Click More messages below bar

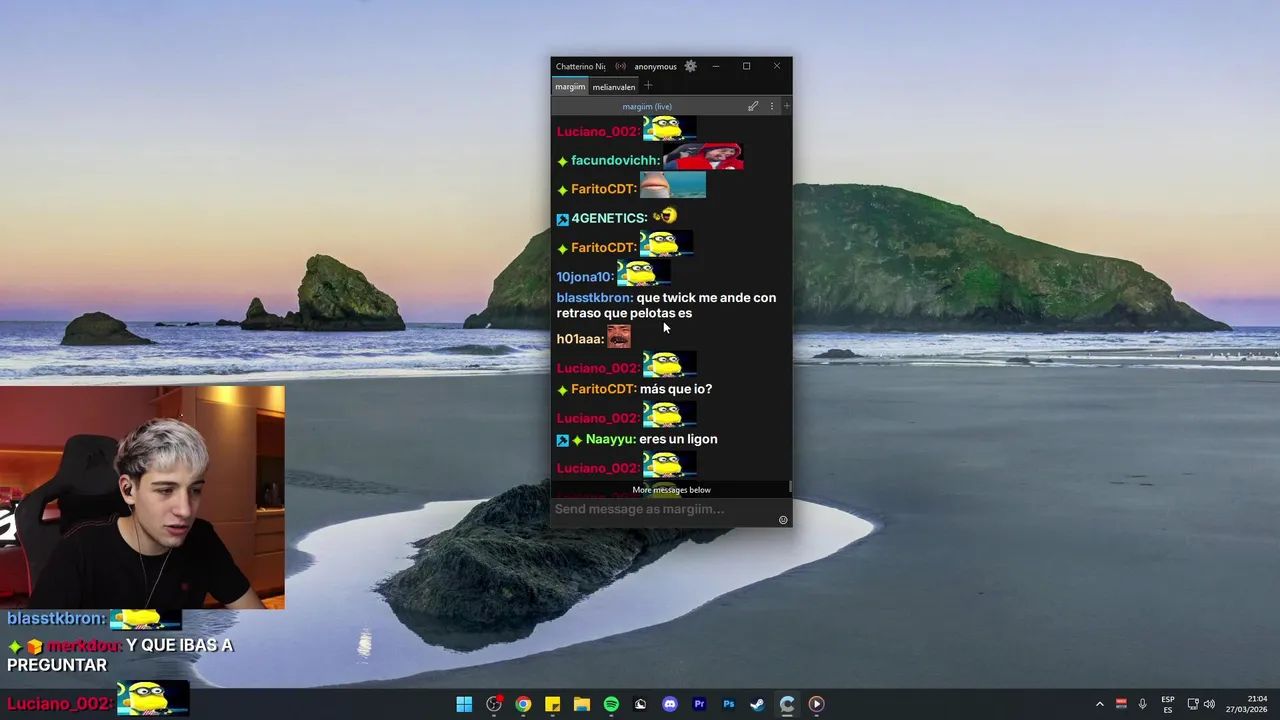point(671,490)
